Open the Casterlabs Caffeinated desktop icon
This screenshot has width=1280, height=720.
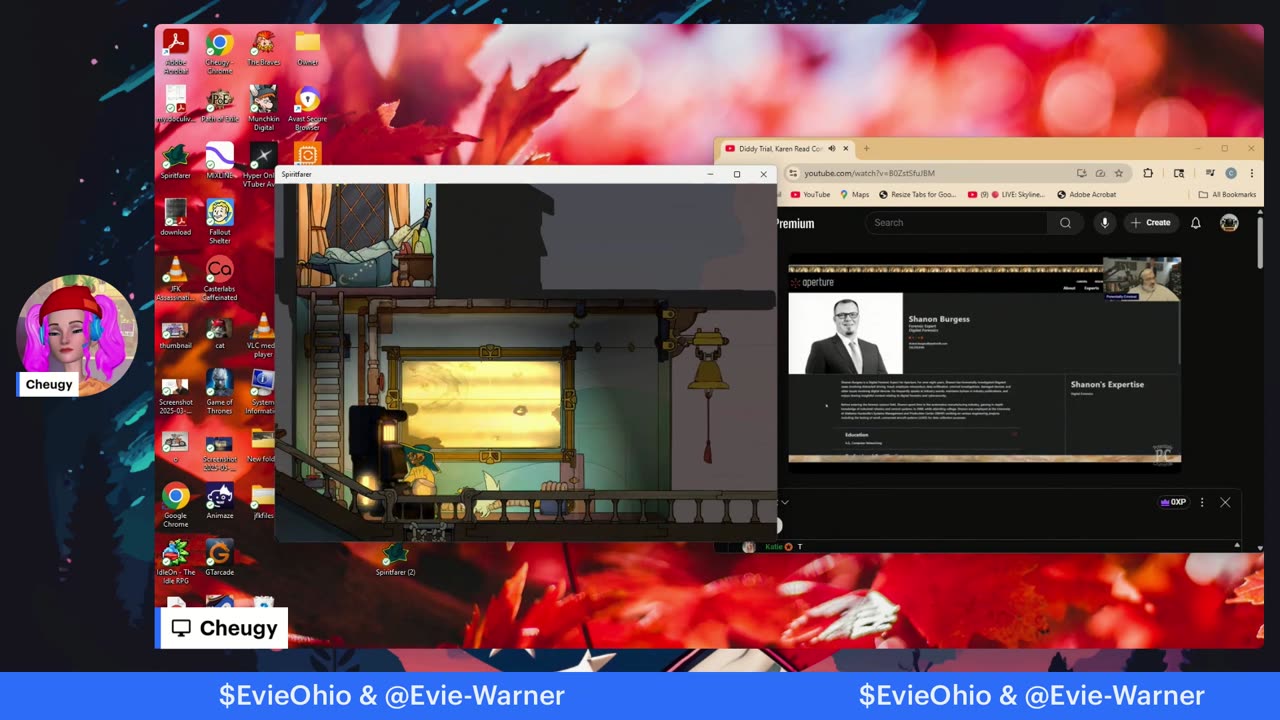[x=220, y=279]
